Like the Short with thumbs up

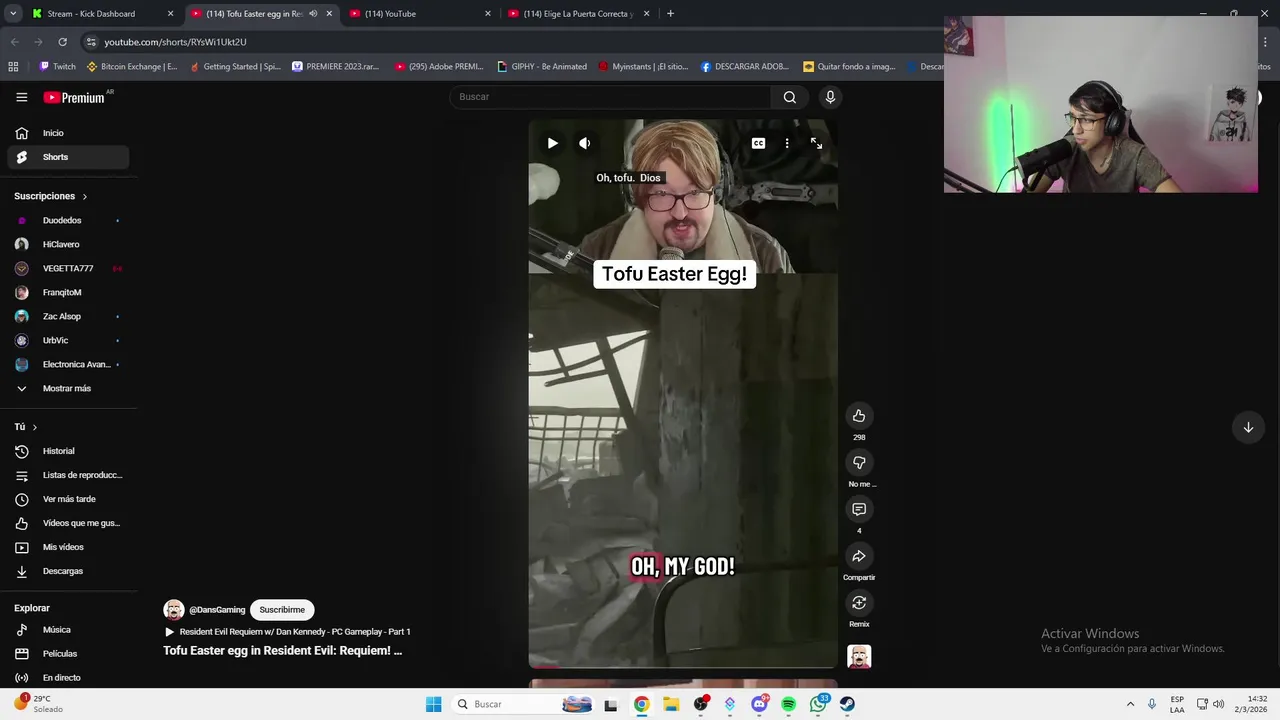[x=859, y=415]
